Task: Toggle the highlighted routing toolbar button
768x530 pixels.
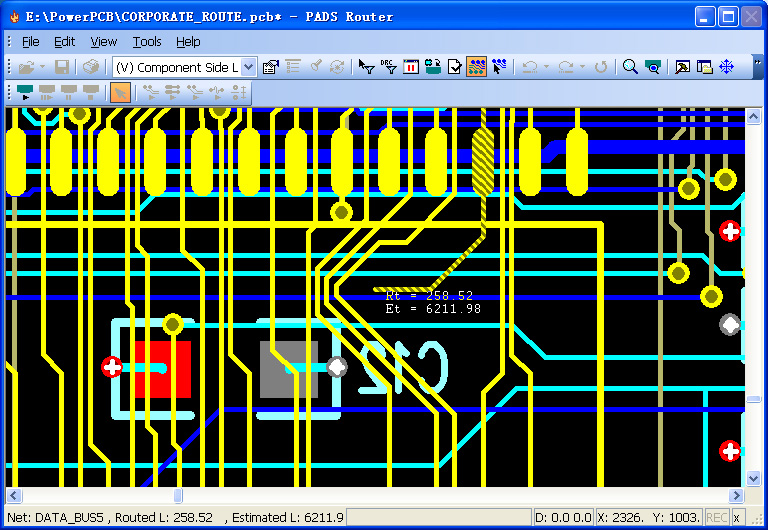Action: click(477, 67)
